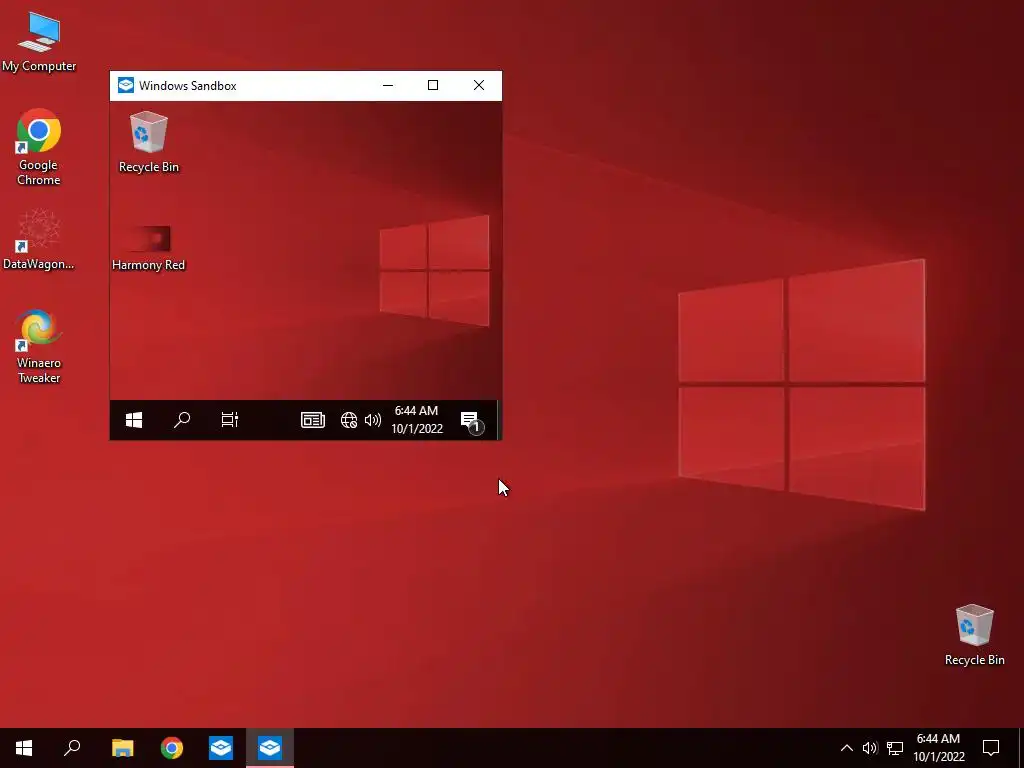Launch Winaero Tweaker desktop shortcut
The width and height of the screenshot is (1024, 768).
[x=39, y=346]
